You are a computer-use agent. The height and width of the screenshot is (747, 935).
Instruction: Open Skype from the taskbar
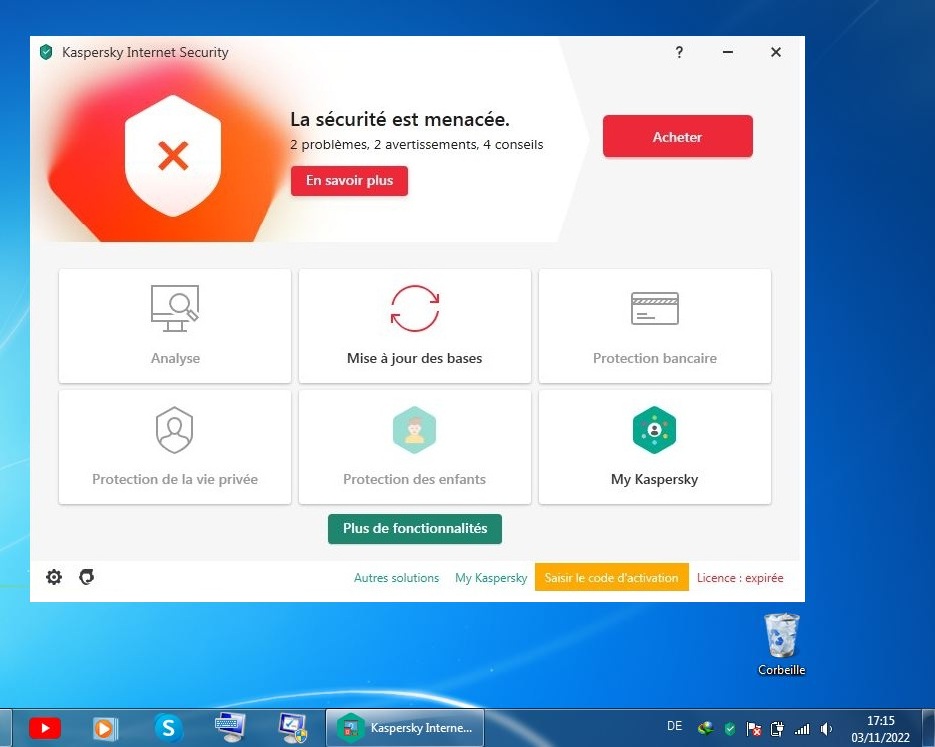[x=168, y=728]
